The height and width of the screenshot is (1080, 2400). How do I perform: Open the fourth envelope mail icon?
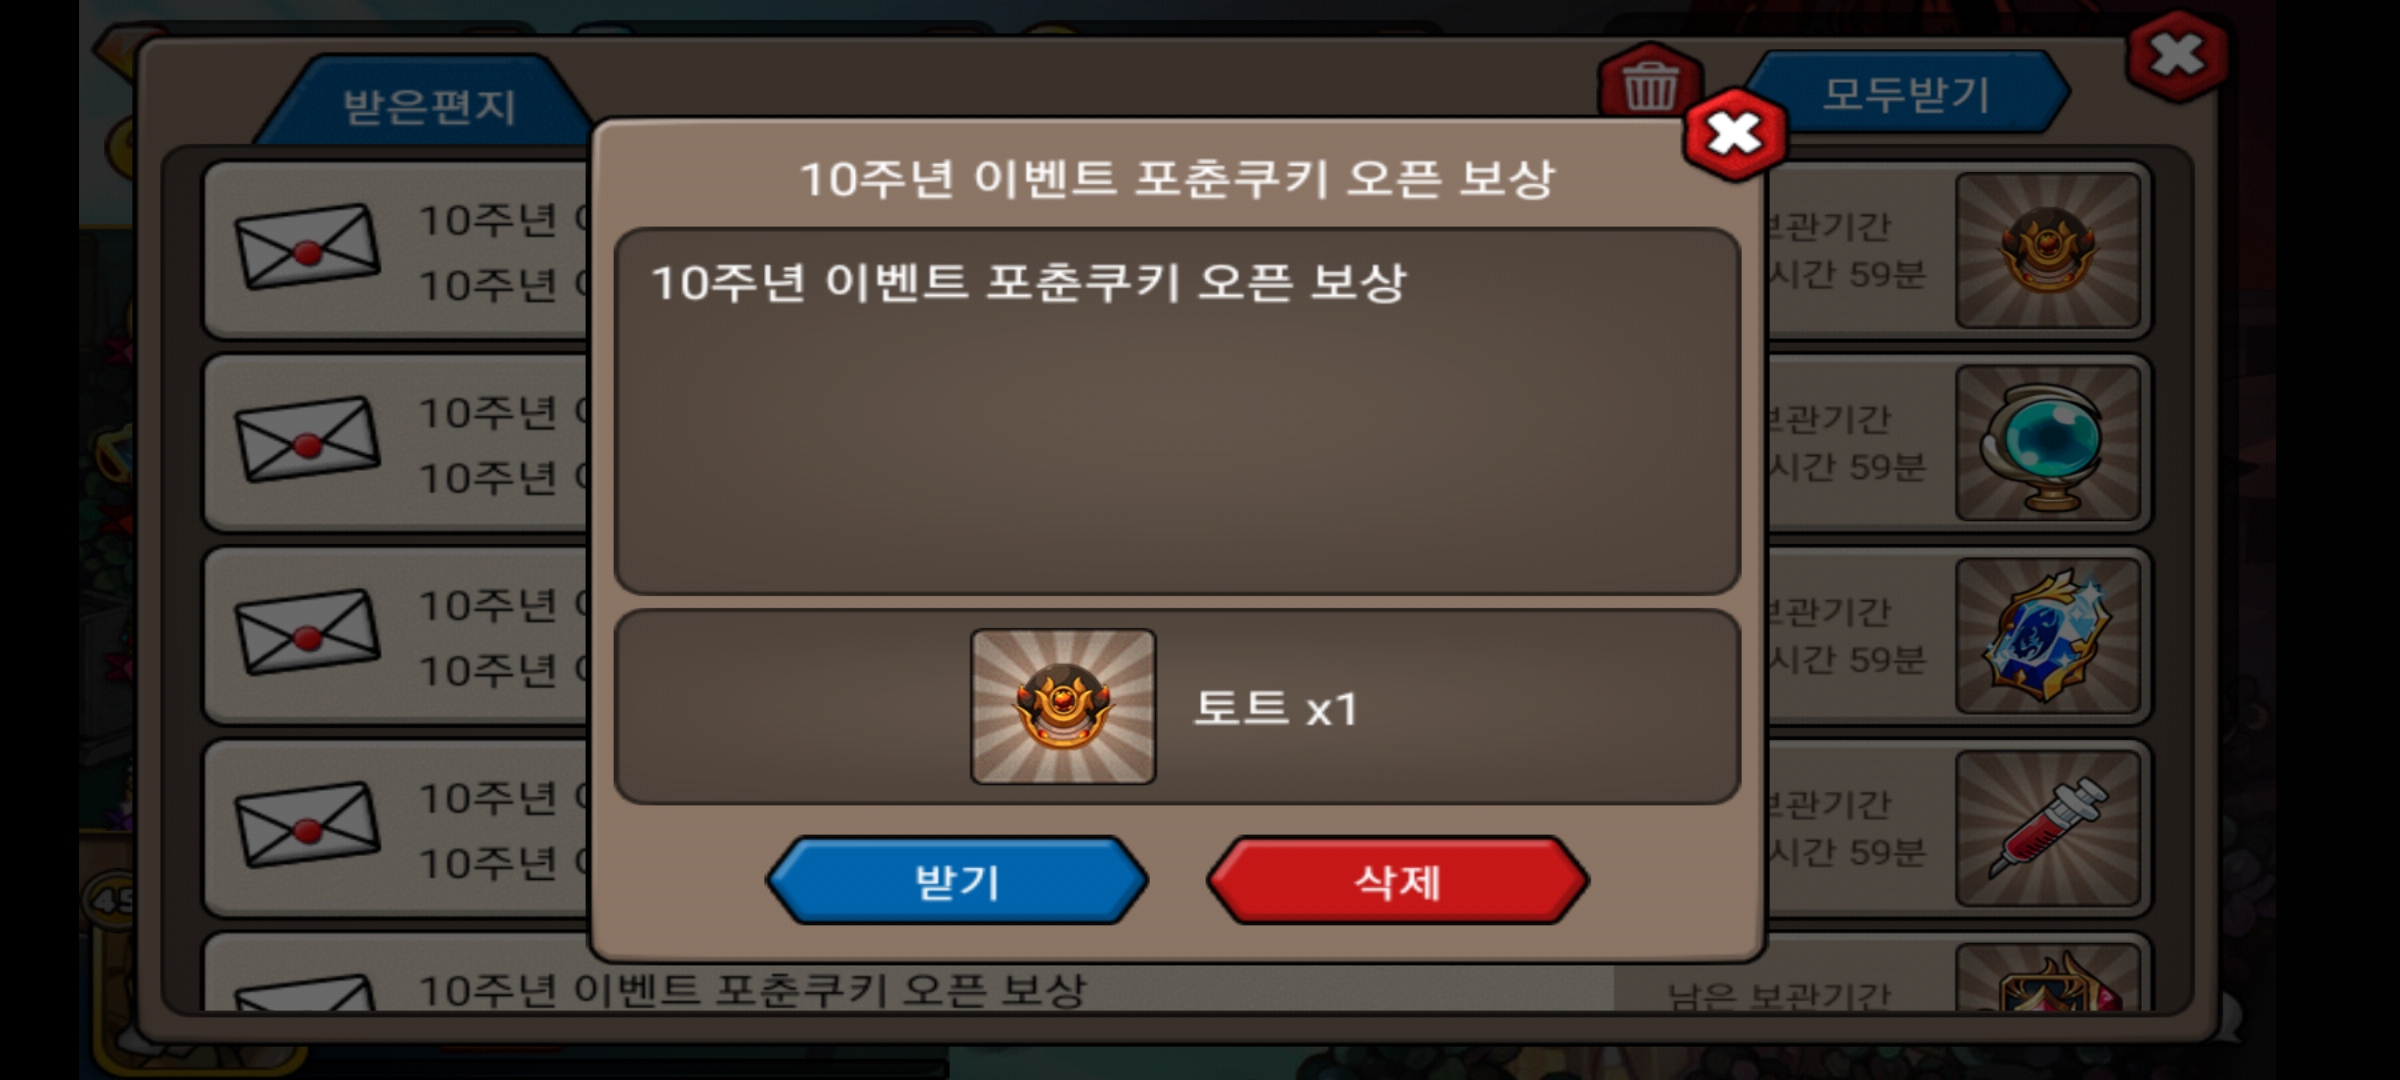click(x=307, y=825)
